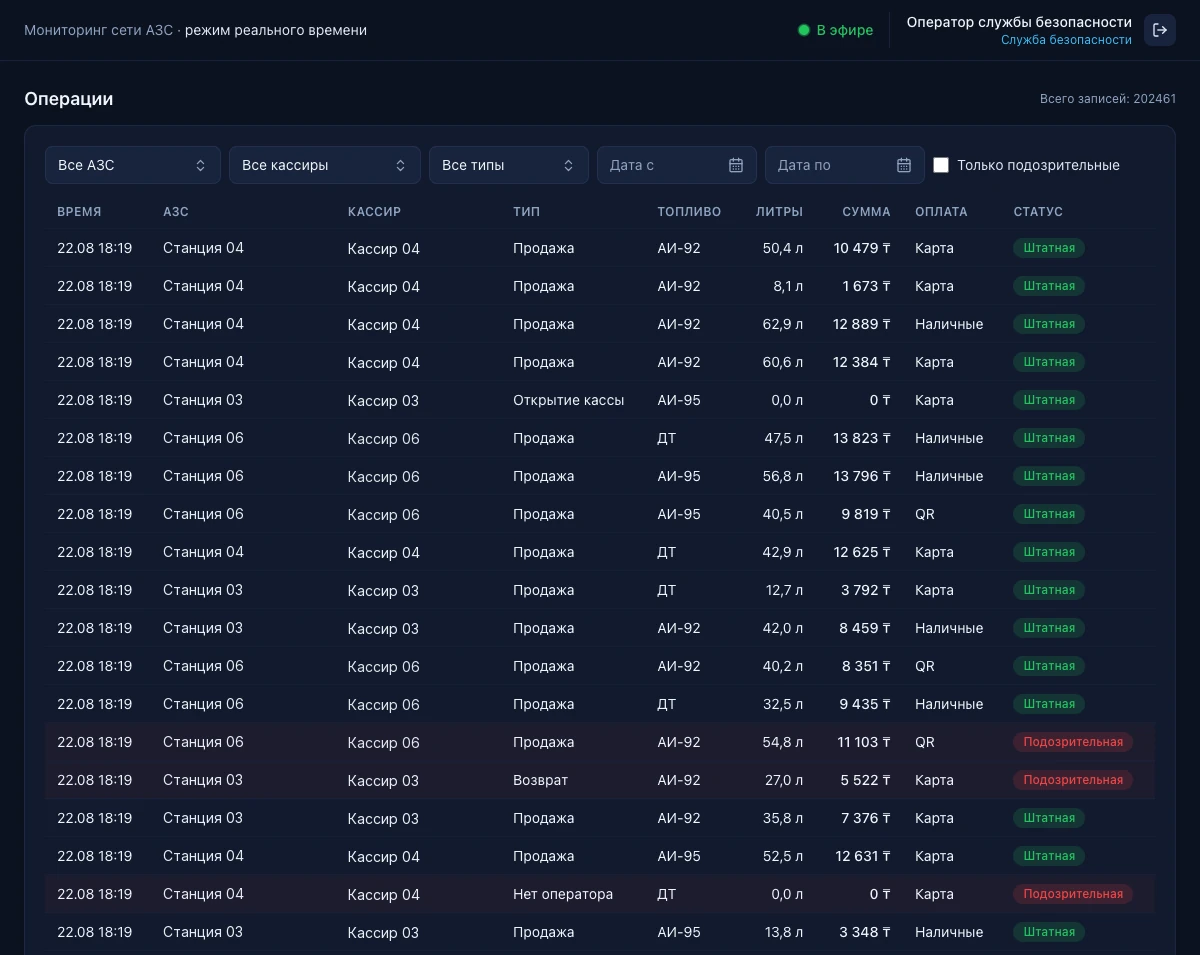Click the "8 351 ₸" amount cell

[x=866, y=666]
